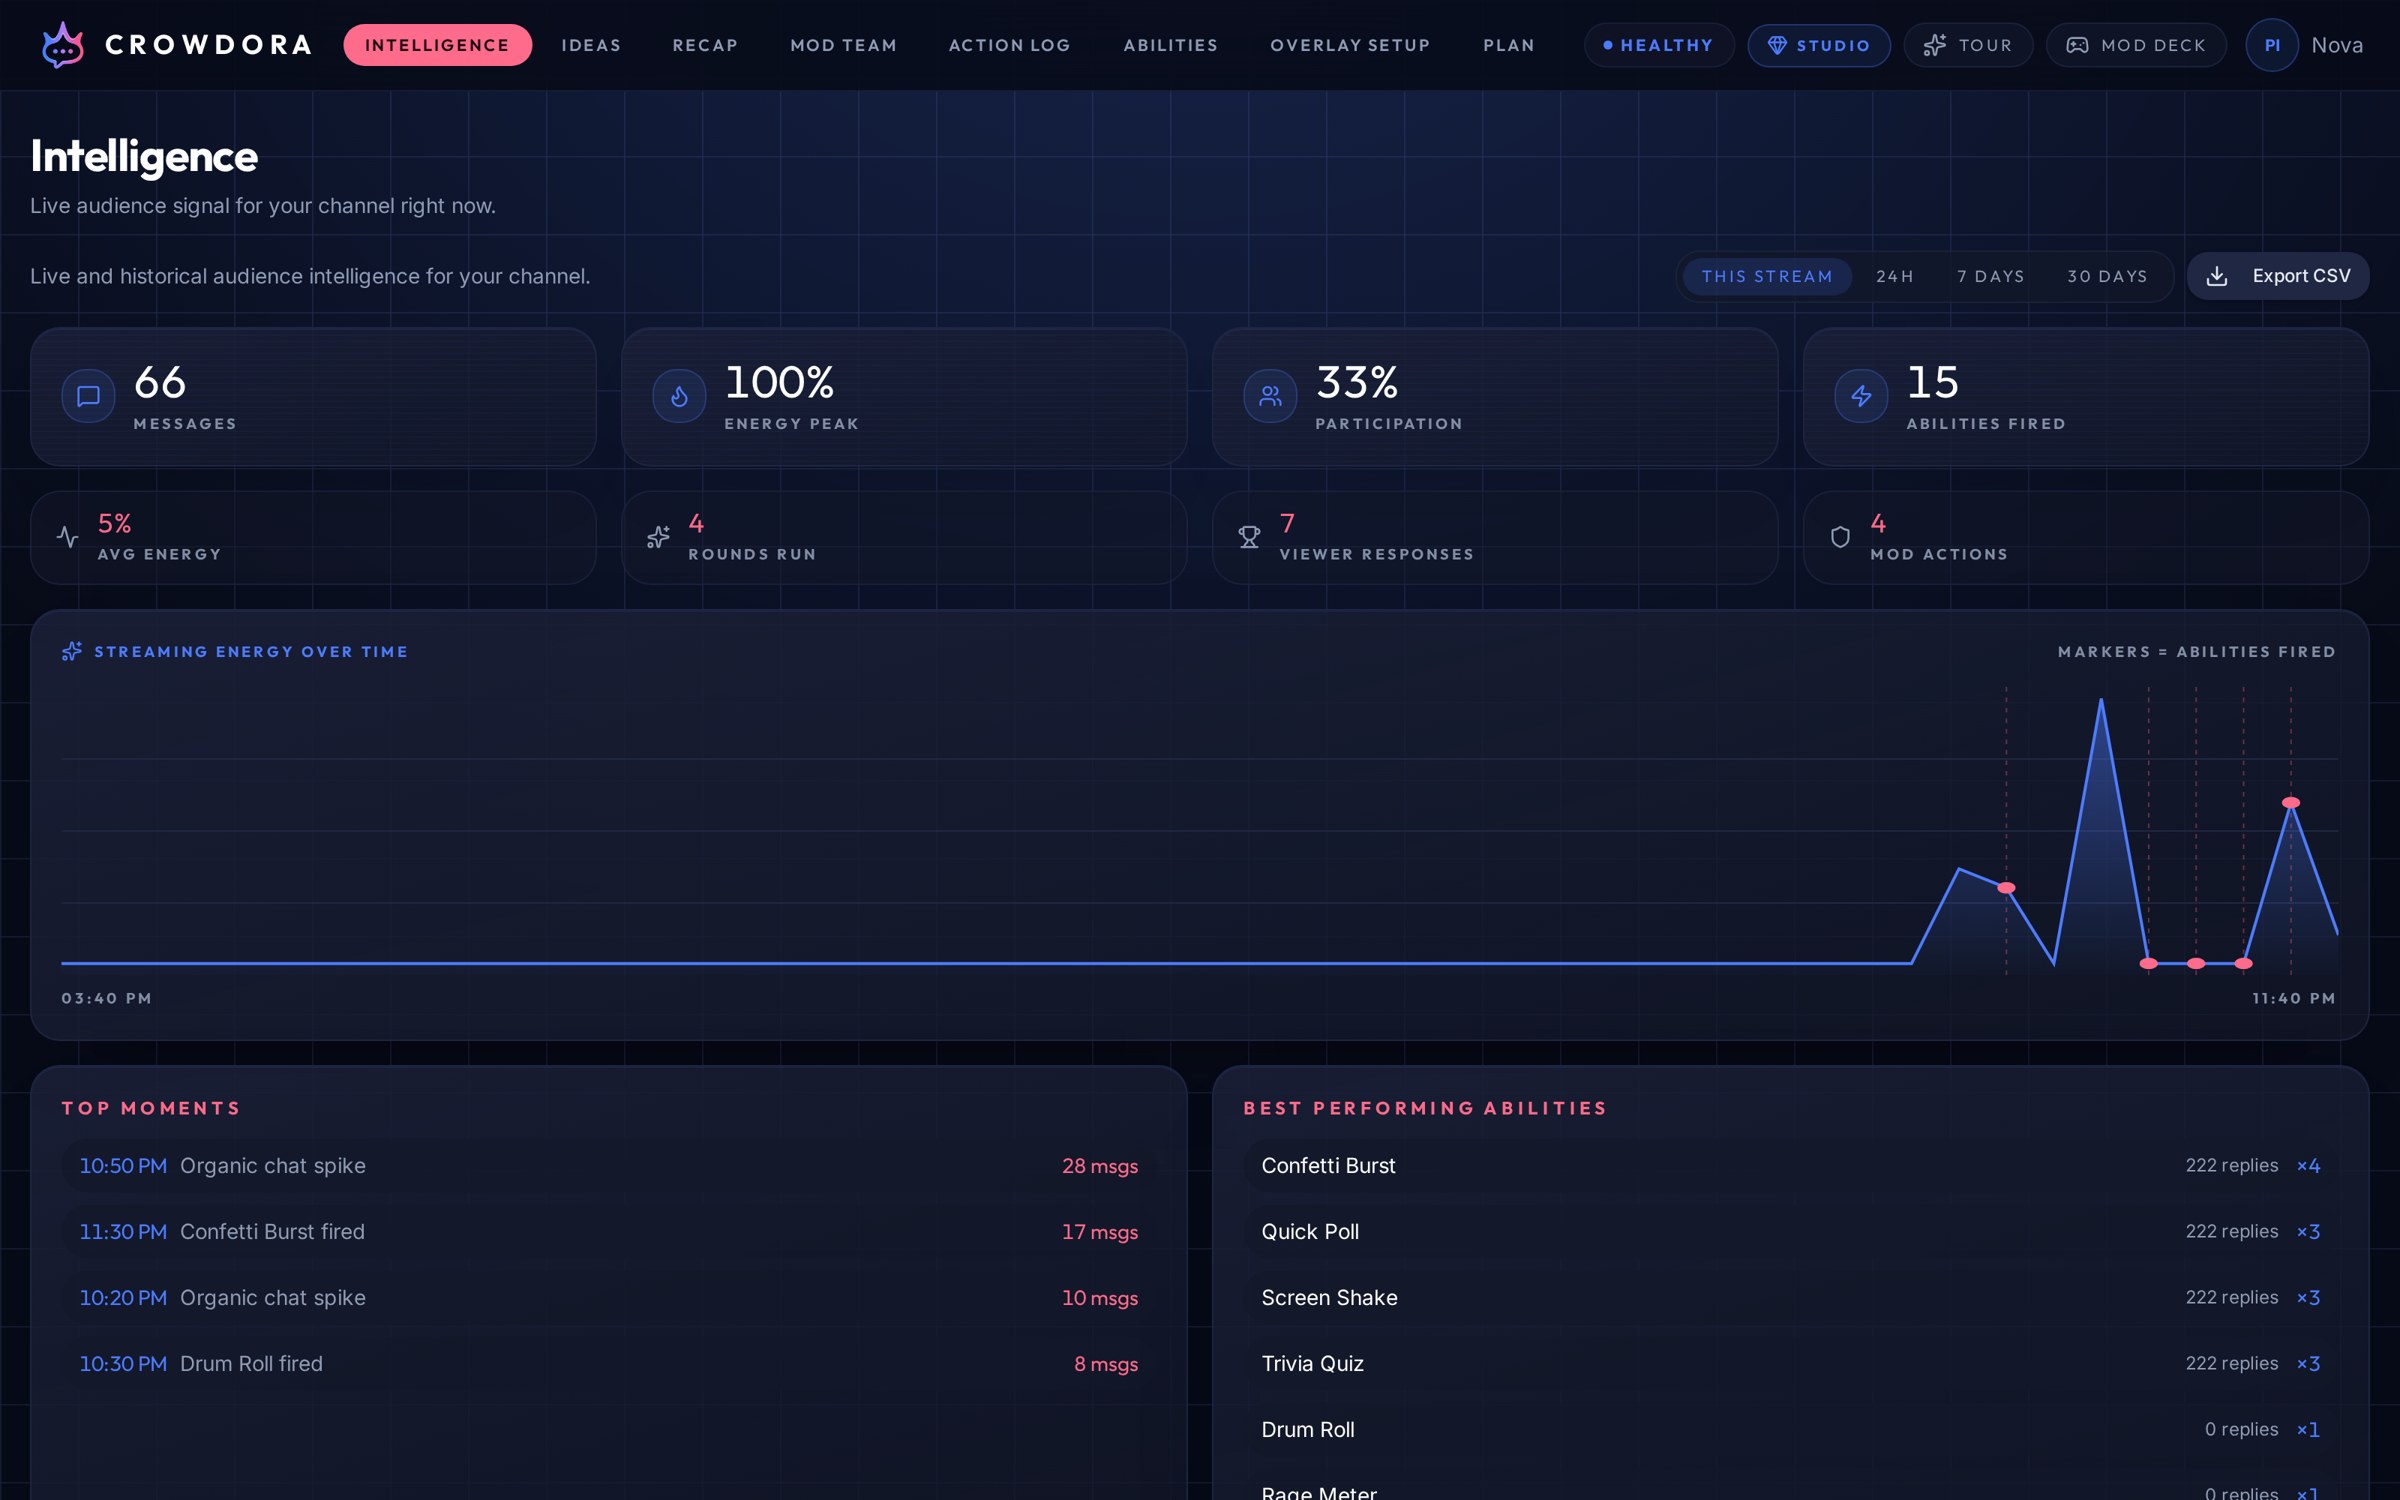
Task: Select the Trivia Quiz ability row
Action: pos(1790,1364)
